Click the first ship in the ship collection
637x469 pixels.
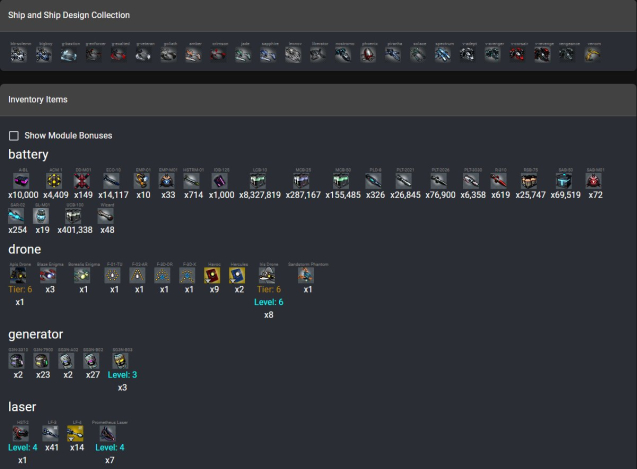(x=20, y=55)
